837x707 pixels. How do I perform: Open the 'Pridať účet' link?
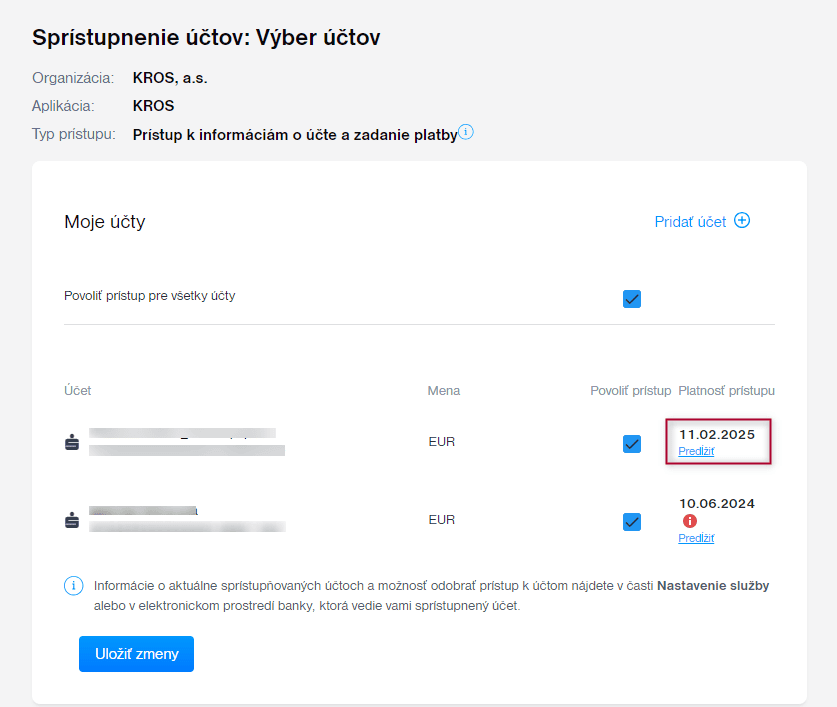coord(690,222)
